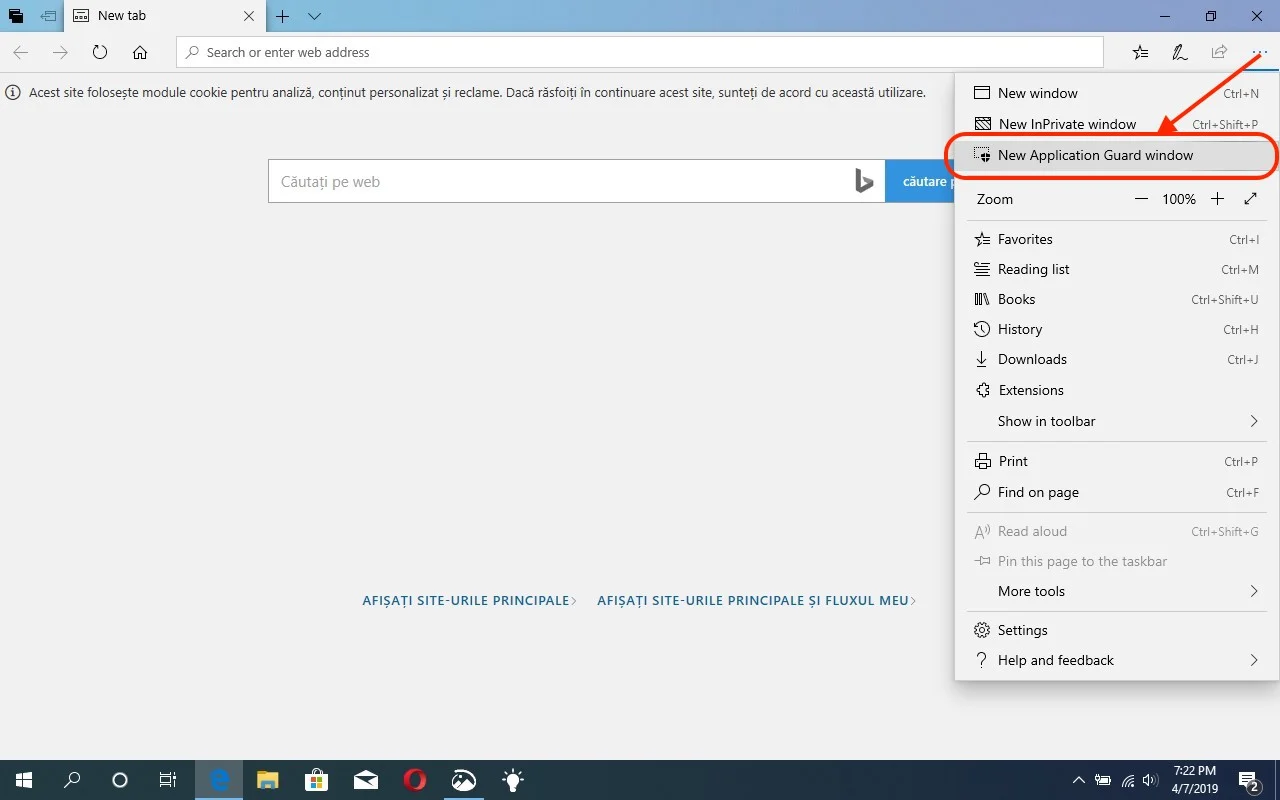Set tabs aside icon in tab bar
Image resolution: width=1280 pixels, height=800 pixels.
(48, 16)
